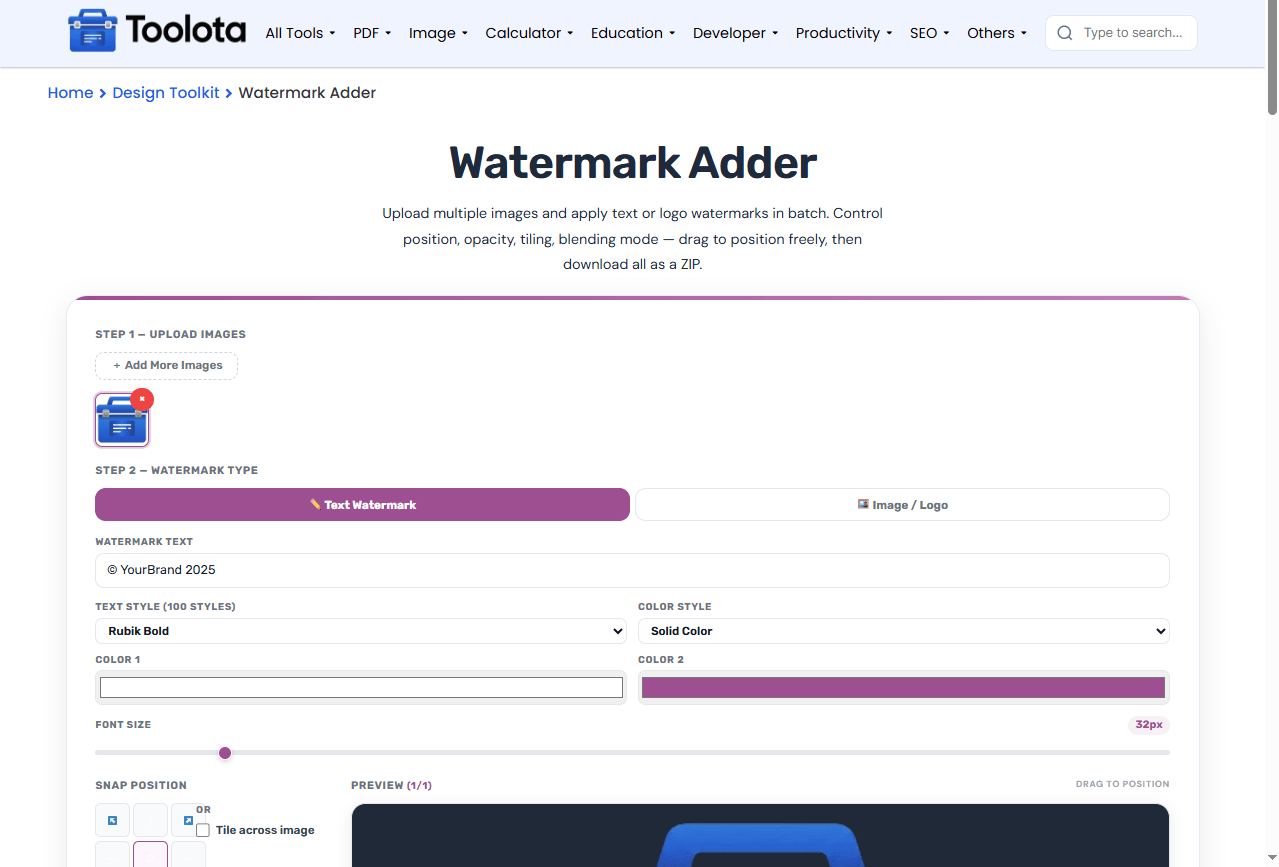Open the Calculator menu
This screenshot has height=867, width=1279.
point(529,33)
